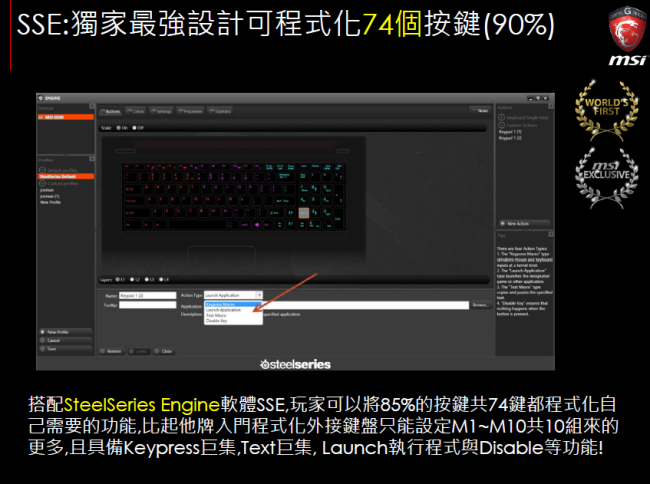Screen dimensions: 650x484
Task: Select layer L2 radio button
Action: pyautogui.click(x=132, y=279)
